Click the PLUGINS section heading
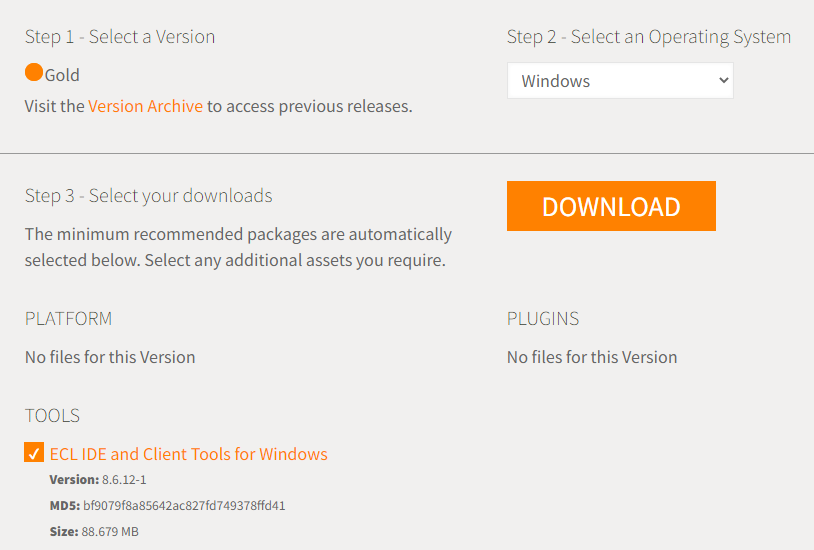814x550 pixels. [x=542, y=319]
